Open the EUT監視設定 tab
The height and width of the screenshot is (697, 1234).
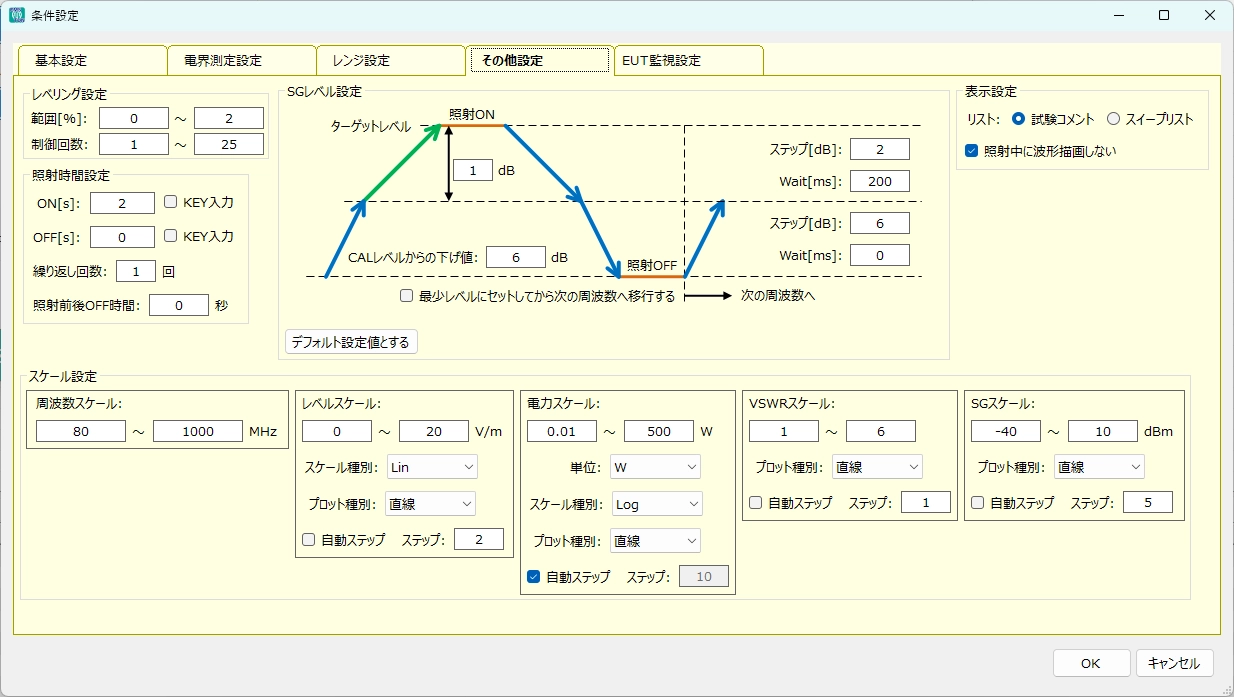click(x=688, y=60)
